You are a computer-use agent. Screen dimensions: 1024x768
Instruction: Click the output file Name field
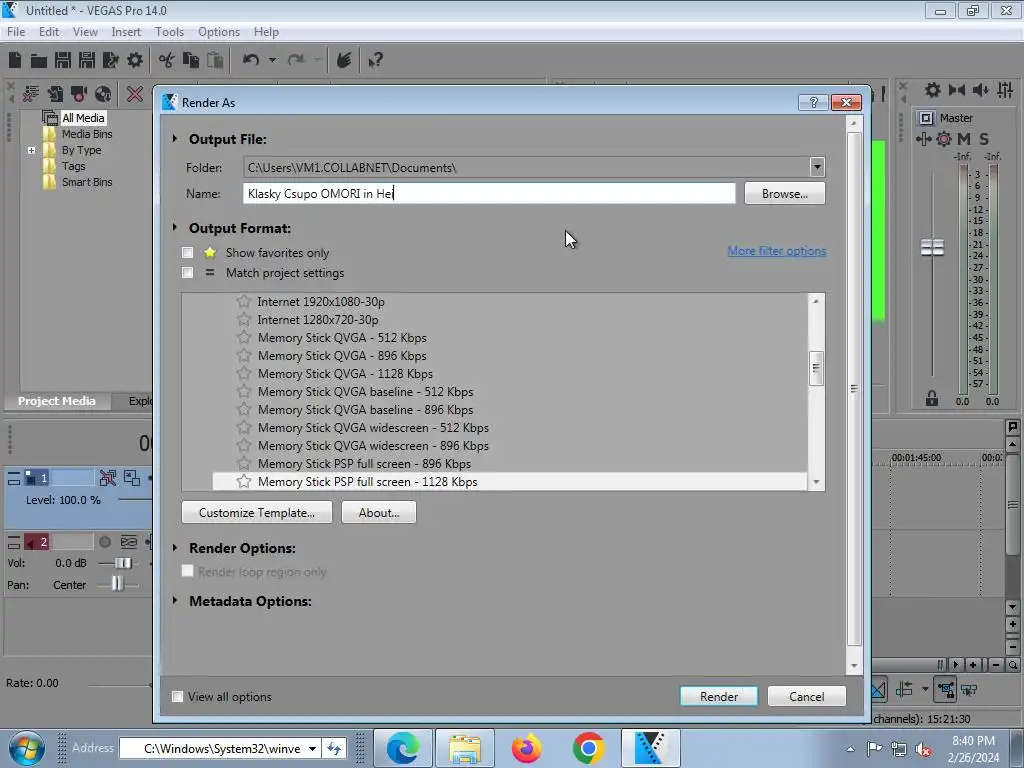pyautogui.click(x=489, y=193)
